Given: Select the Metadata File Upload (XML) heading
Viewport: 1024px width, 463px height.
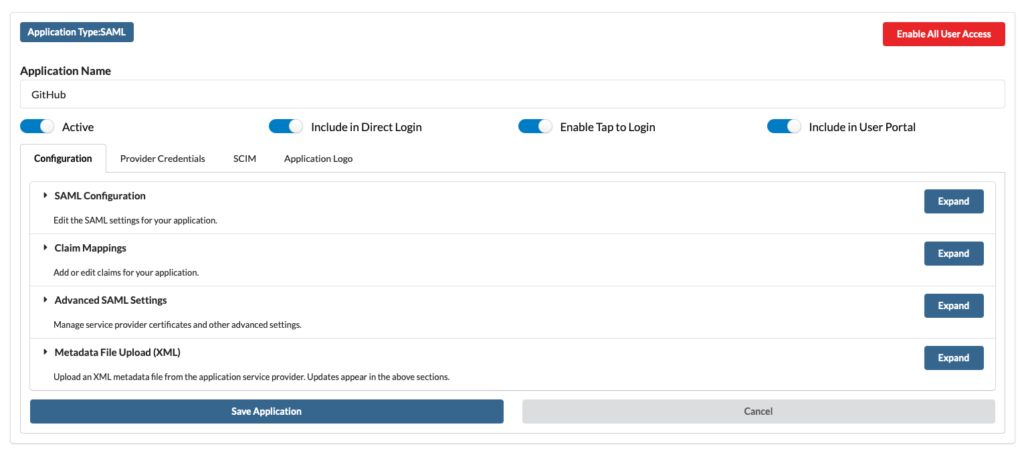Looking at the screenshot, I should pyautogui.click(x=118, y=352).
